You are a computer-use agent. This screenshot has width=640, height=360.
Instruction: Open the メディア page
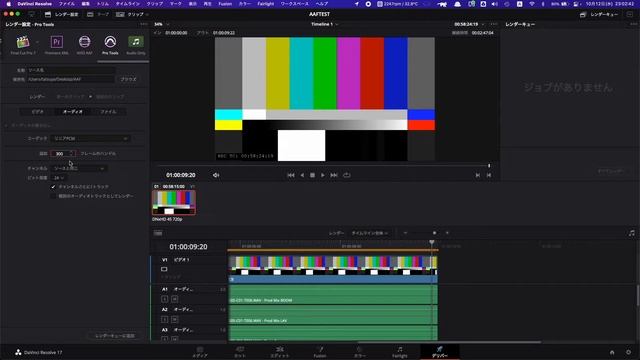point(200,352)
